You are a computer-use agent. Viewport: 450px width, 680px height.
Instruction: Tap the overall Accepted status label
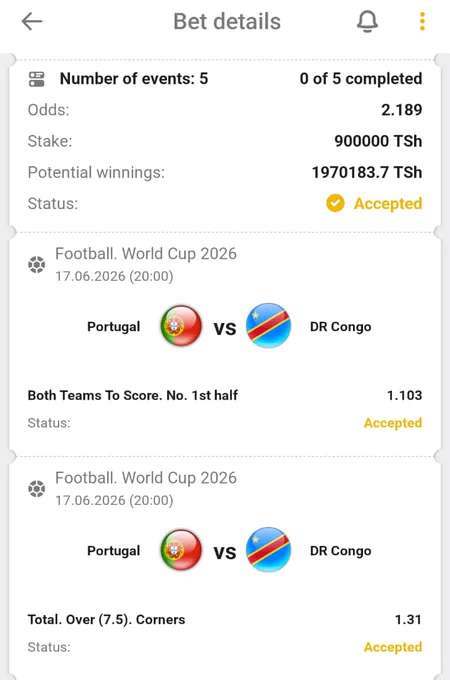[x=388, y=203]
